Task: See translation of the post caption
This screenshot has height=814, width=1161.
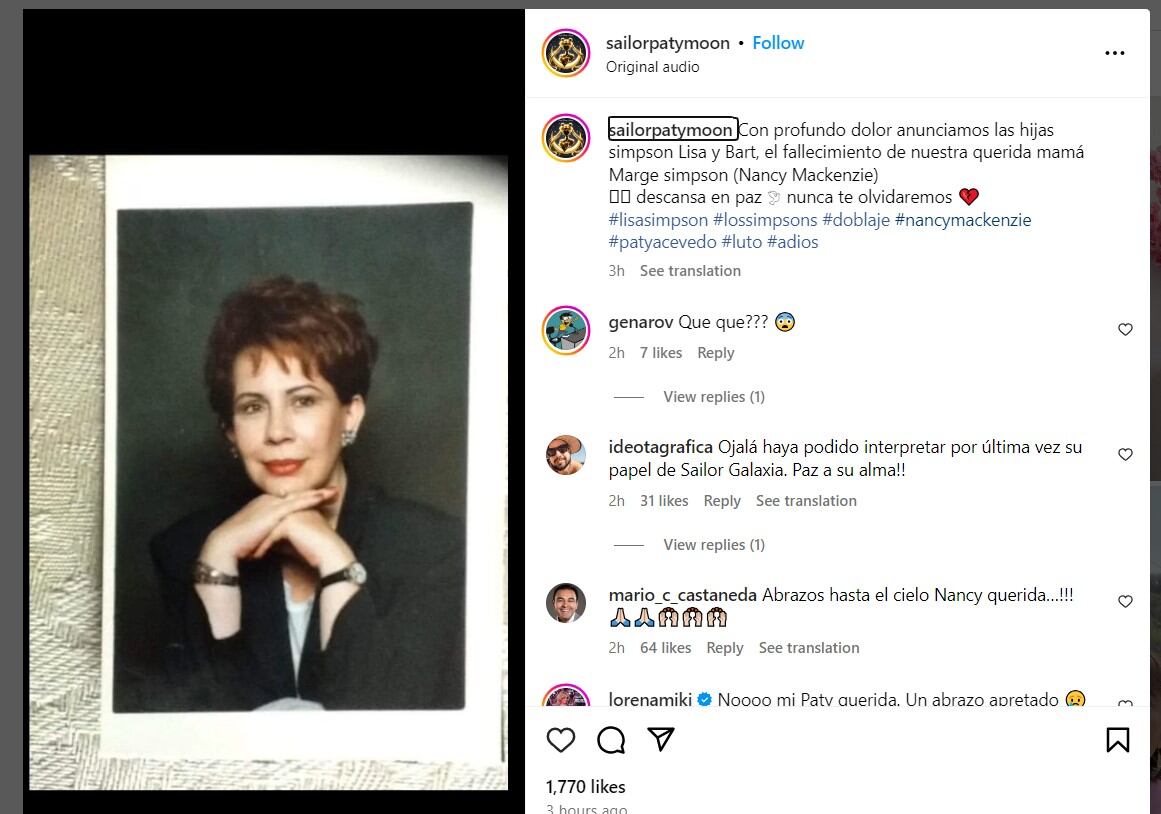Action: click(690, 271)
